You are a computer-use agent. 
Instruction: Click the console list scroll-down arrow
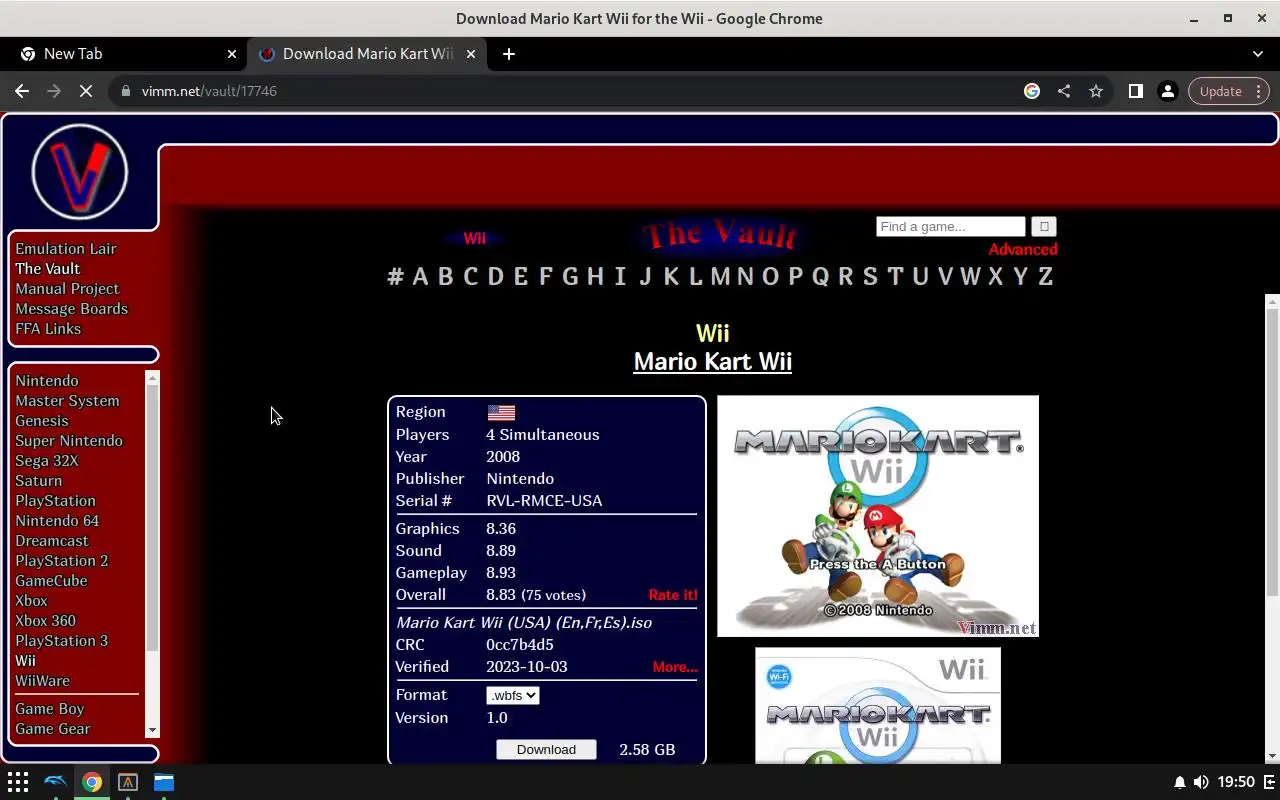coord(153,731)
